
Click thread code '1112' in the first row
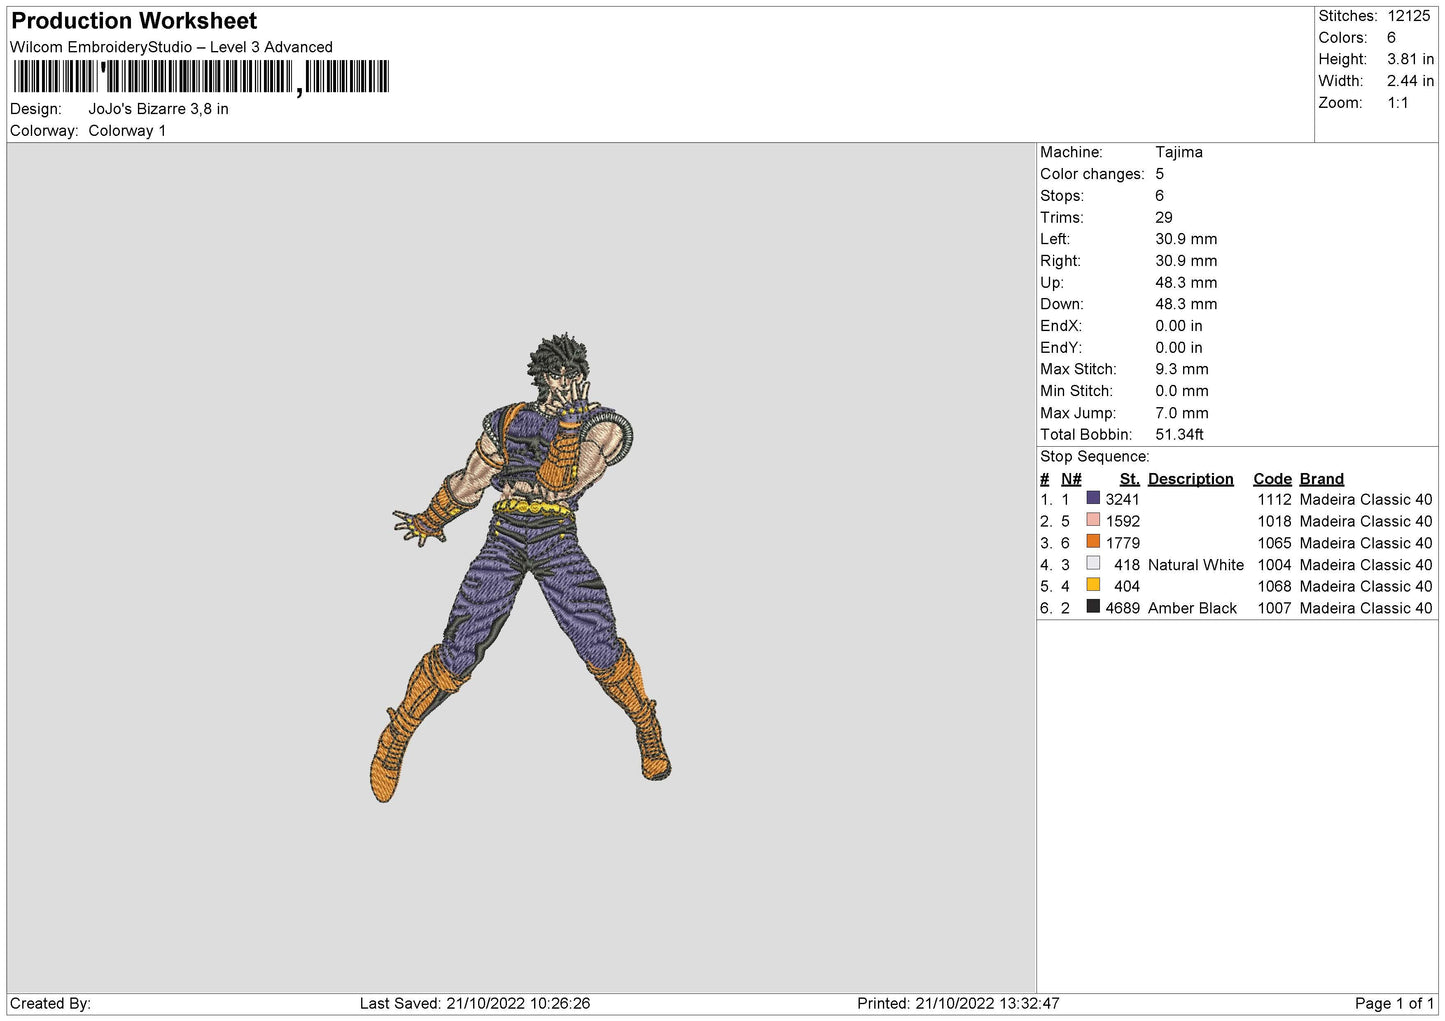(x=1274, y=499)
